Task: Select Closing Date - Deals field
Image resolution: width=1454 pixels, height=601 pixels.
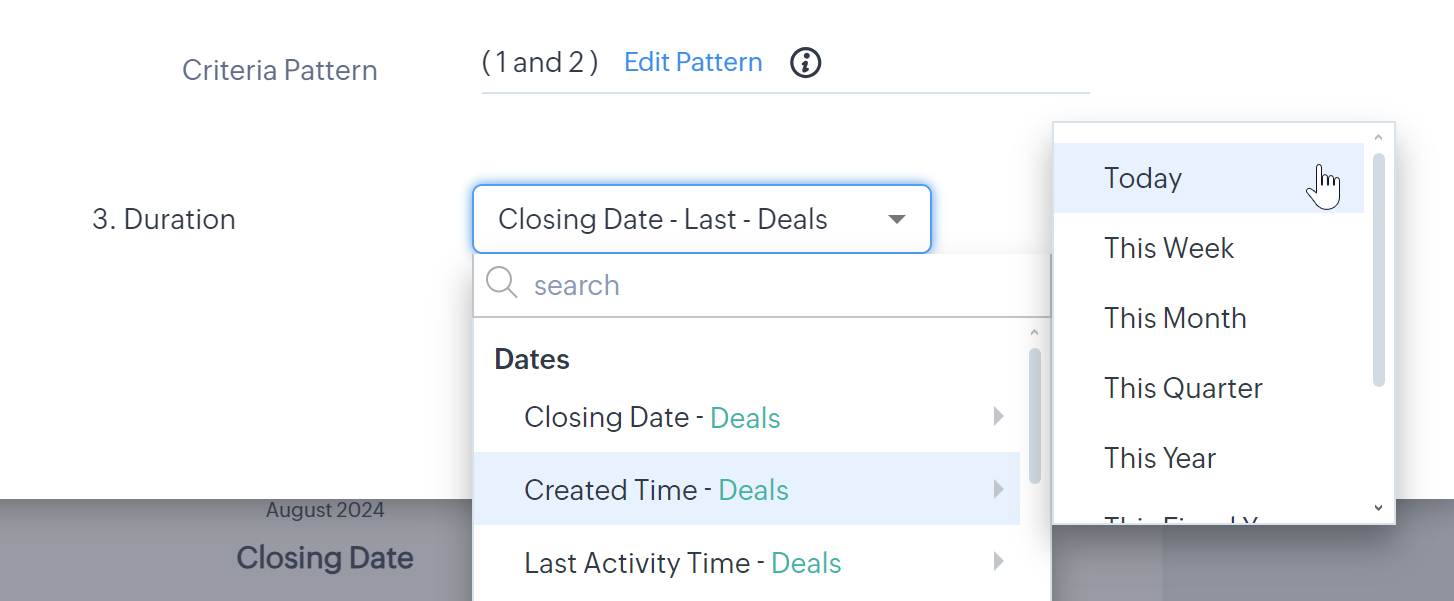Action: [652, 417]
